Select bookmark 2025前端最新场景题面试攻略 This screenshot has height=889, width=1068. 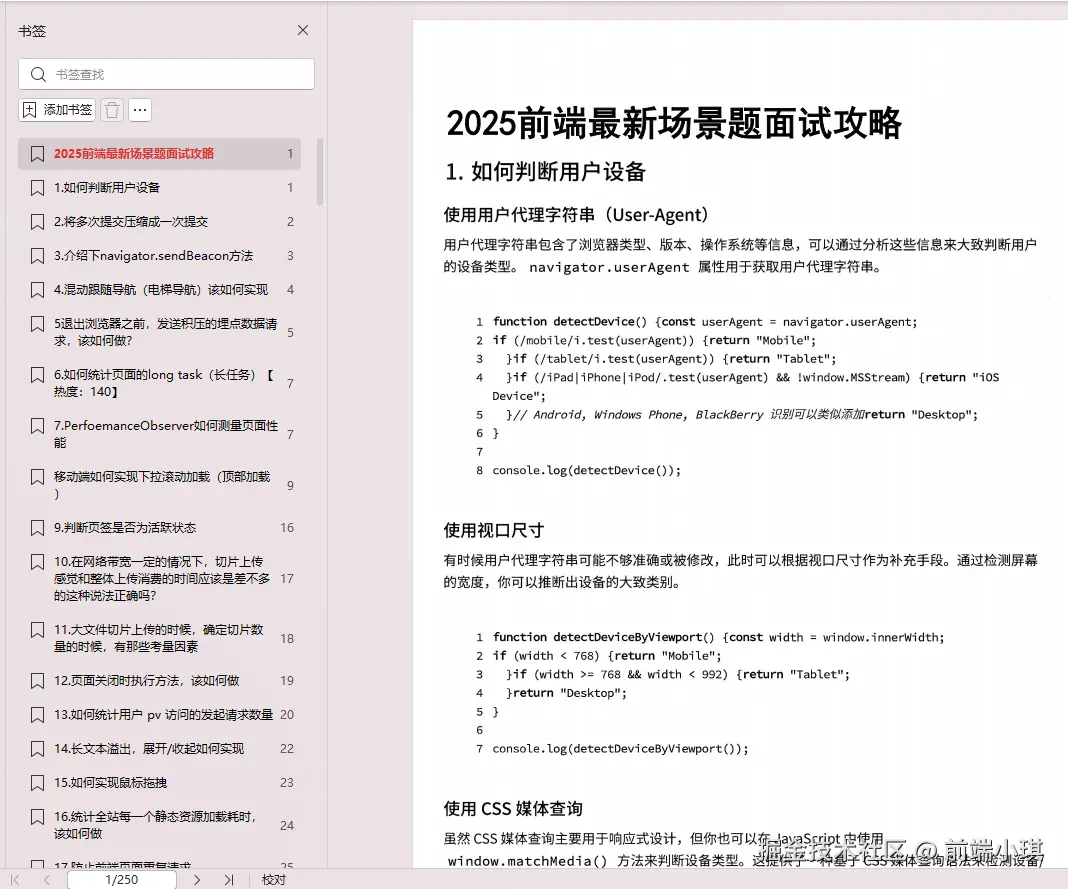click(x=159, y=153)
